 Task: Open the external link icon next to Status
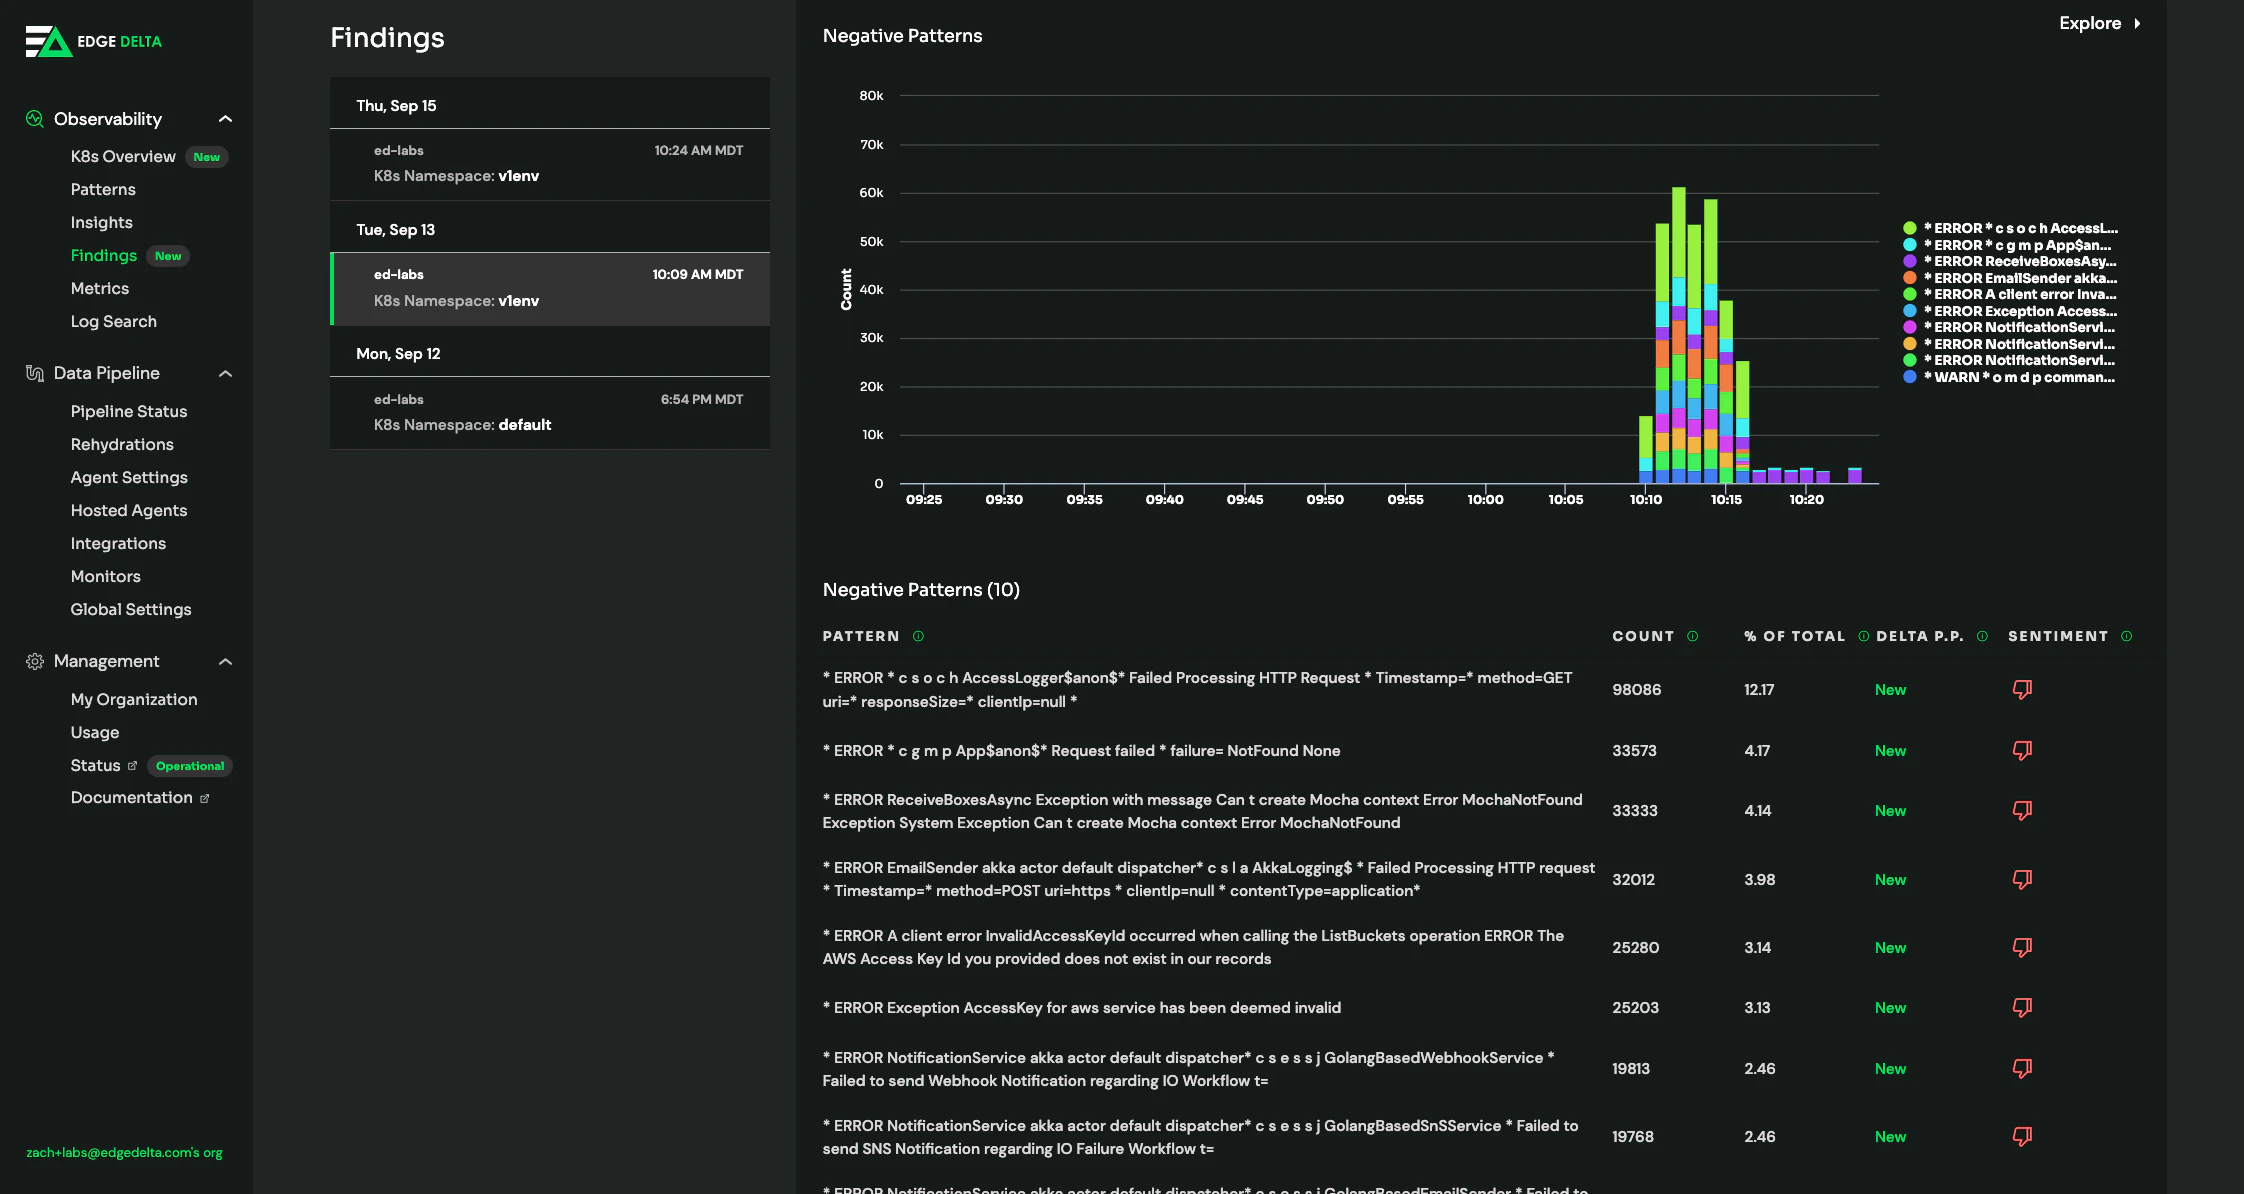133,765
